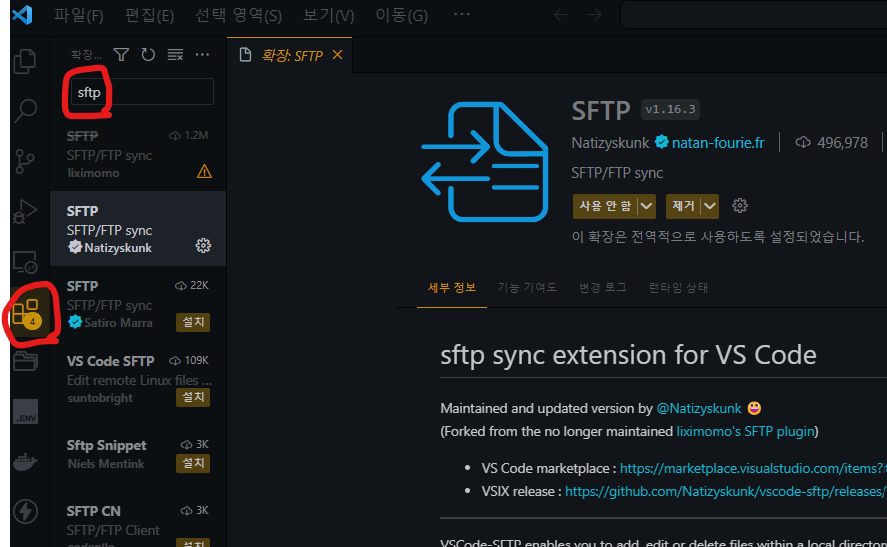The height and width of the screenshot is (547, 887).
Task: Select the Natizyskunk SFTP extension item
Action: (138, 229)
